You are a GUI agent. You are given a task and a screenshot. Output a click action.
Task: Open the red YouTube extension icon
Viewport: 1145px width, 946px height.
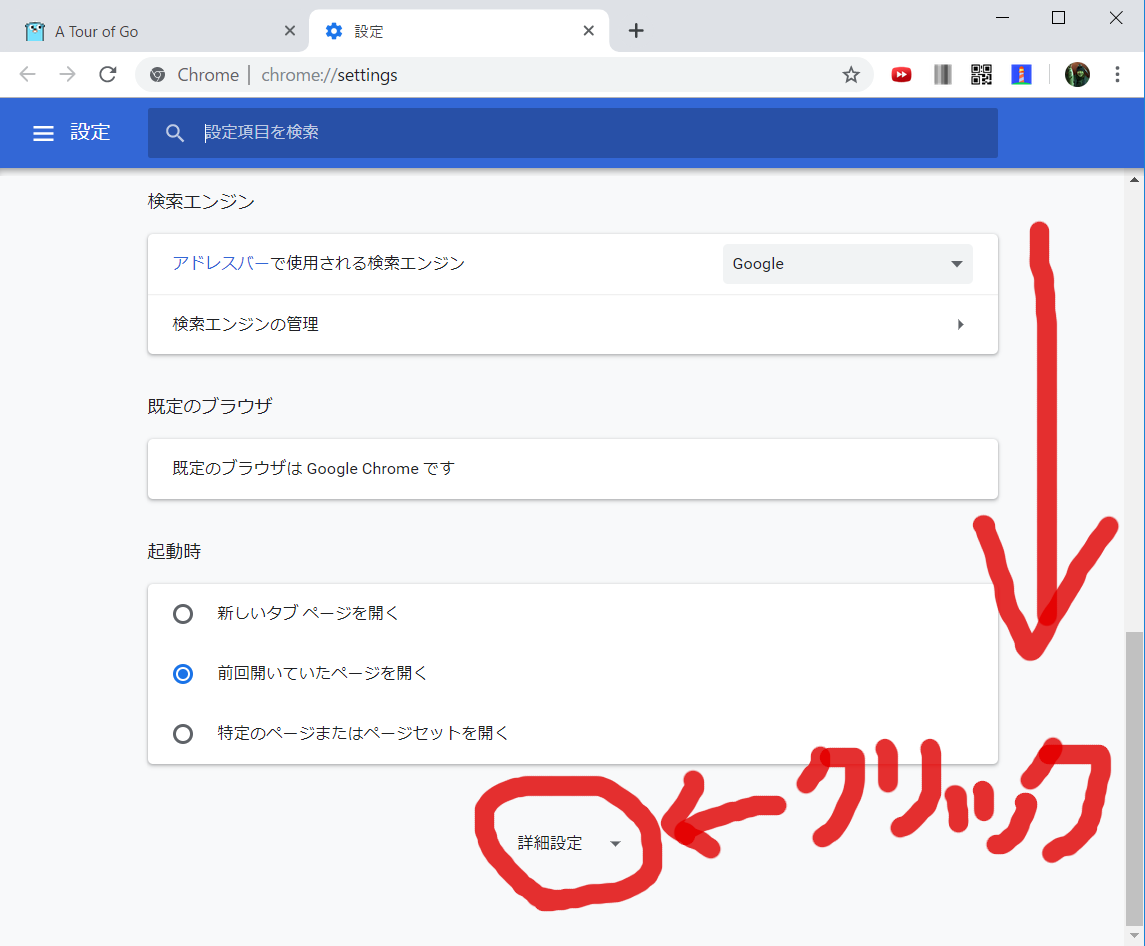point(901,75)
